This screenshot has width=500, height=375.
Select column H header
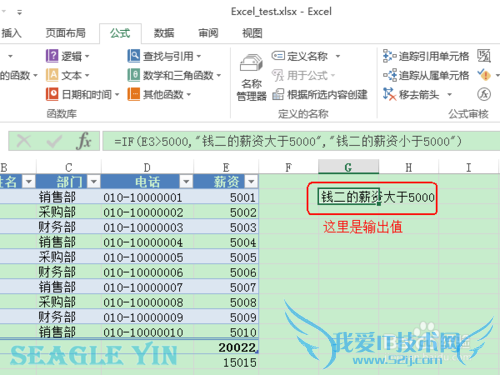[409, 167]
